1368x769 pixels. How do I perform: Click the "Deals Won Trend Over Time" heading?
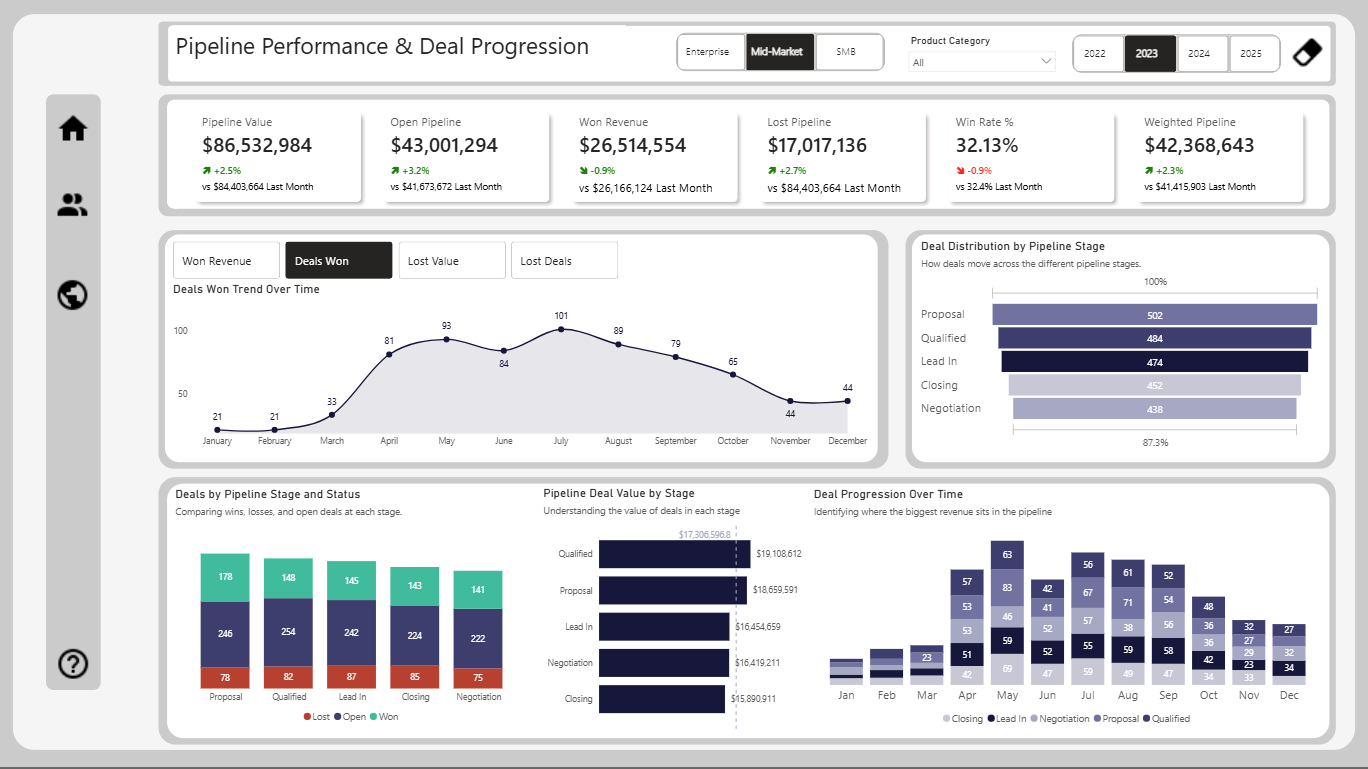click(246, 290)
